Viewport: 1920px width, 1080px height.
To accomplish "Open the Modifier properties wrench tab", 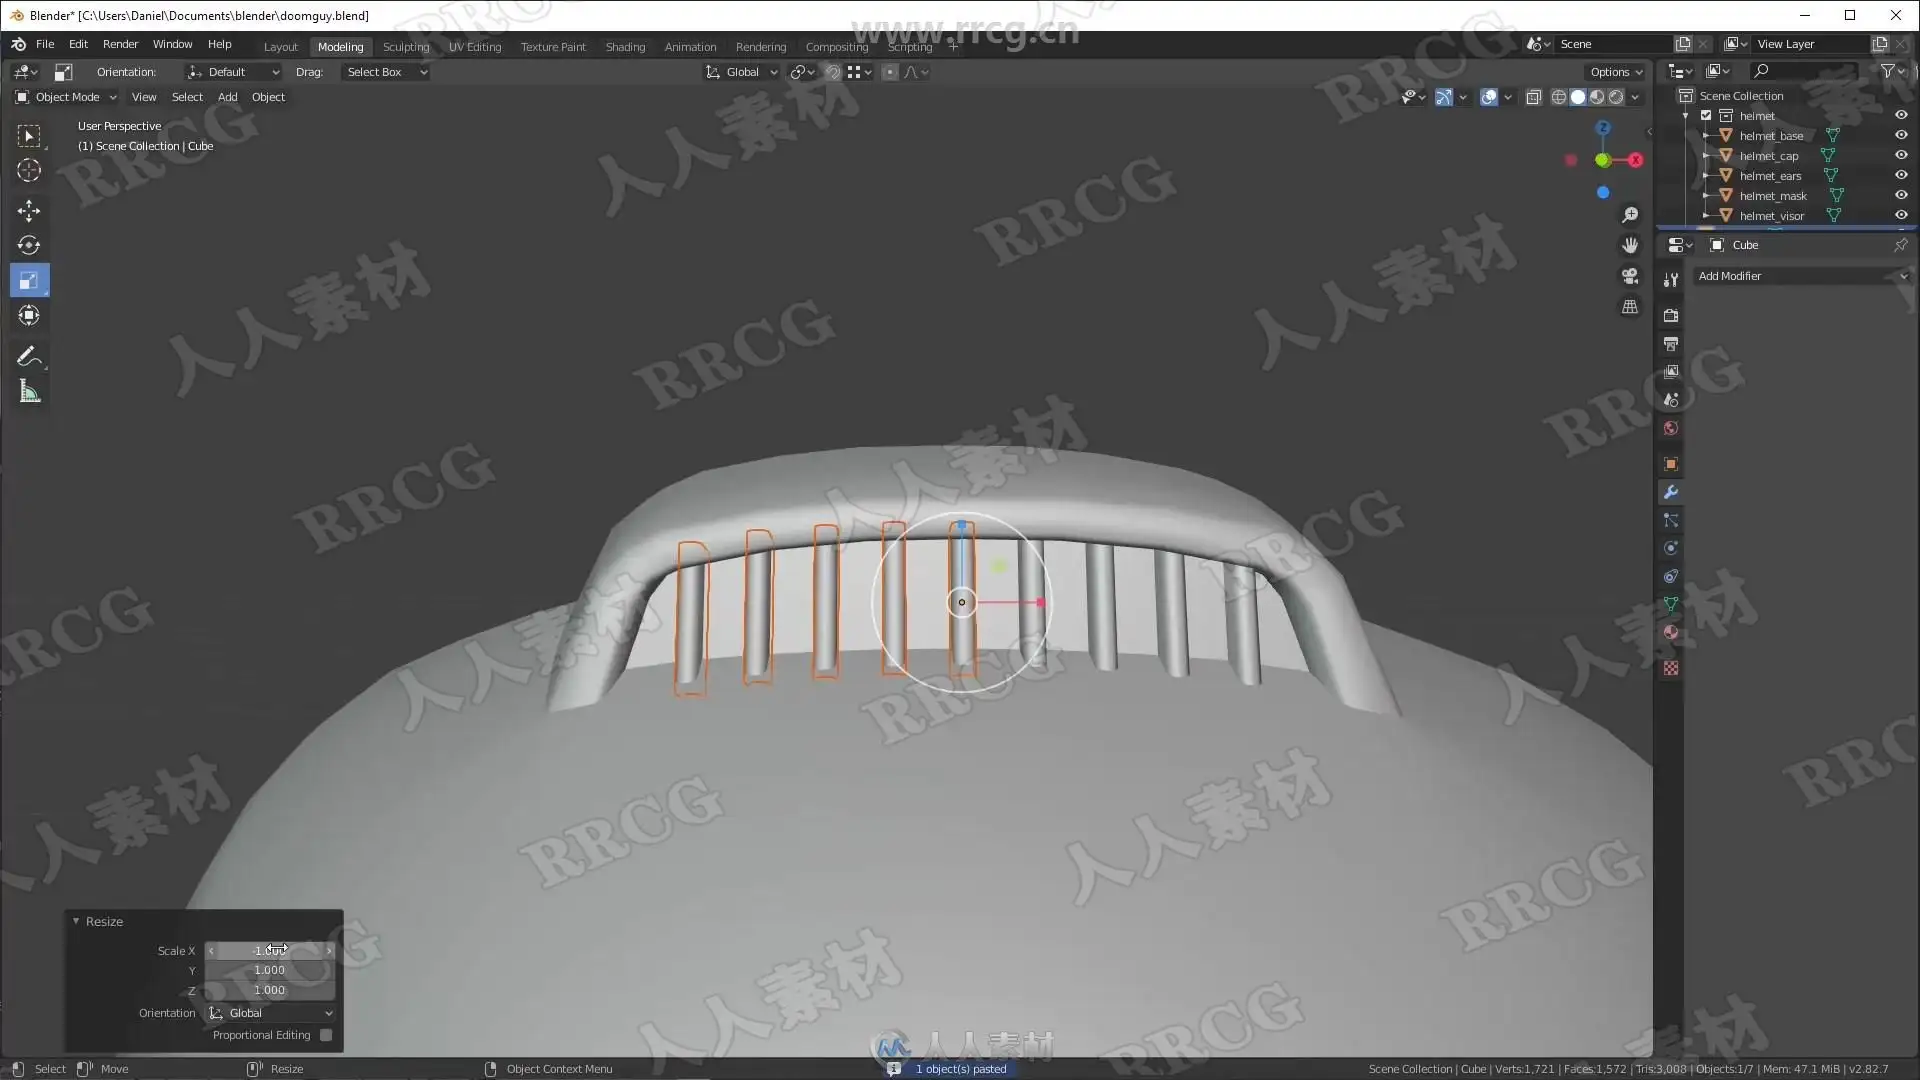I will 1670,492.
